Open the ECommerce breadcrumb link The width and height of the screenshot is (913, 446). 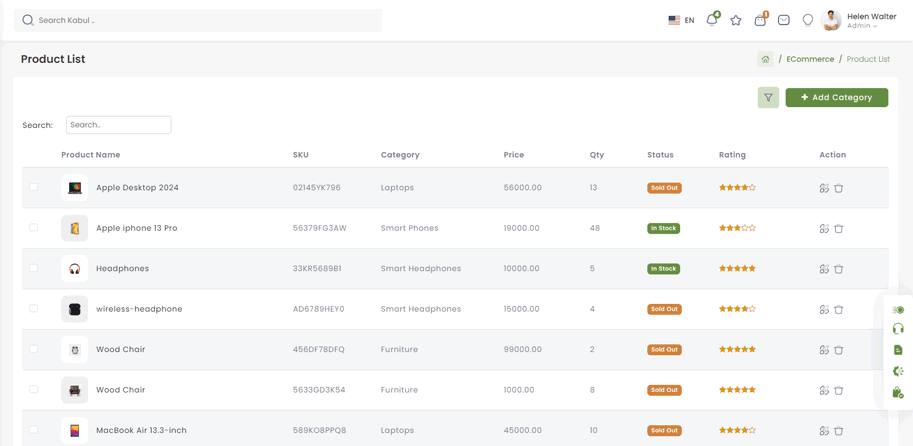point(810,59)
